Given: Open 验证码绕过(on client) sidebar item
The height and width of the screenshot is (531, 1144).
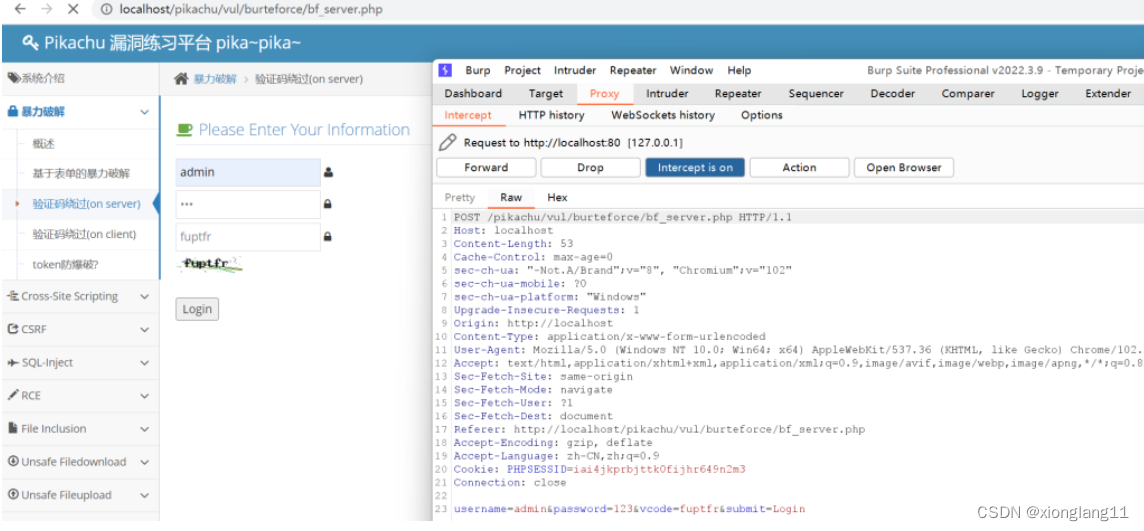Looking at the screenshot, I should pyautogui.click(x=85, y=234).
